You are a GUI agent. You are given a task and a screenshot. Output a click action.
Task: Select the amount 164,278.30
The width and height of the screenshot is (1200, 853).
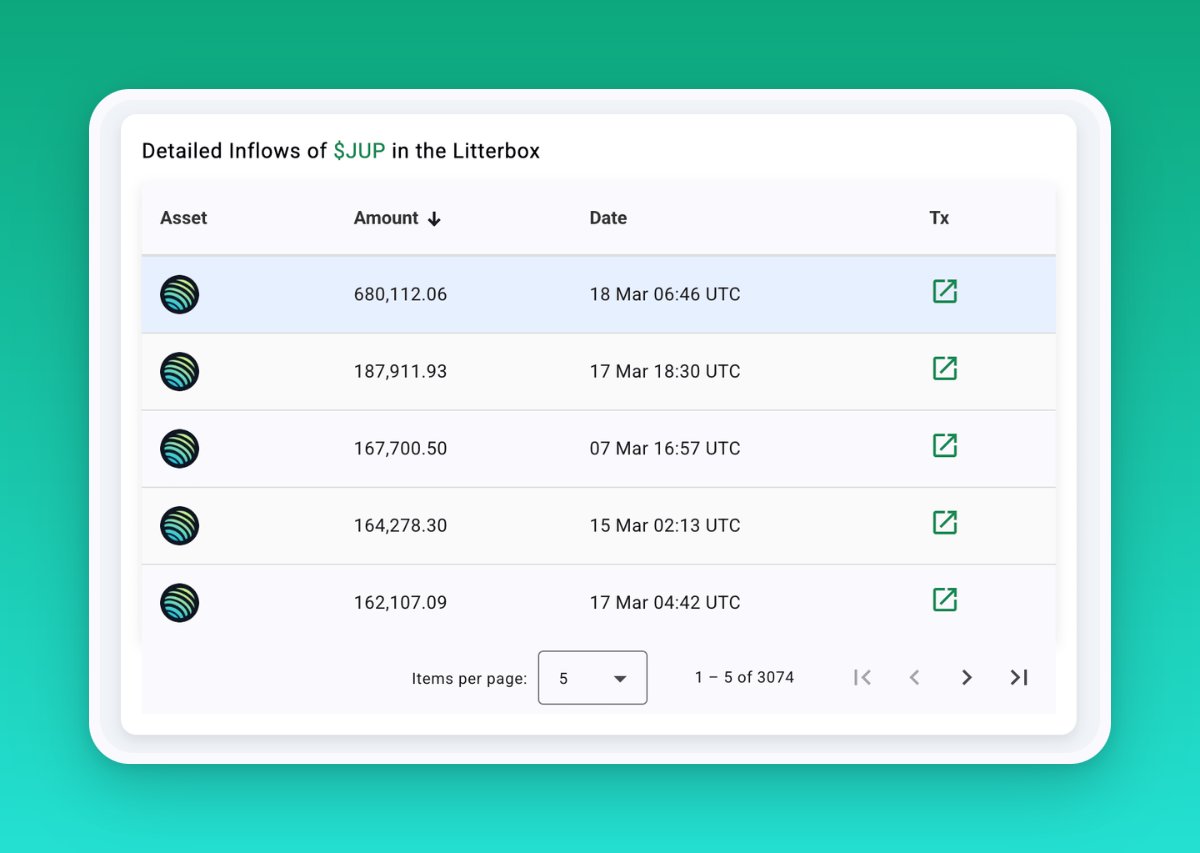point(400,526)
